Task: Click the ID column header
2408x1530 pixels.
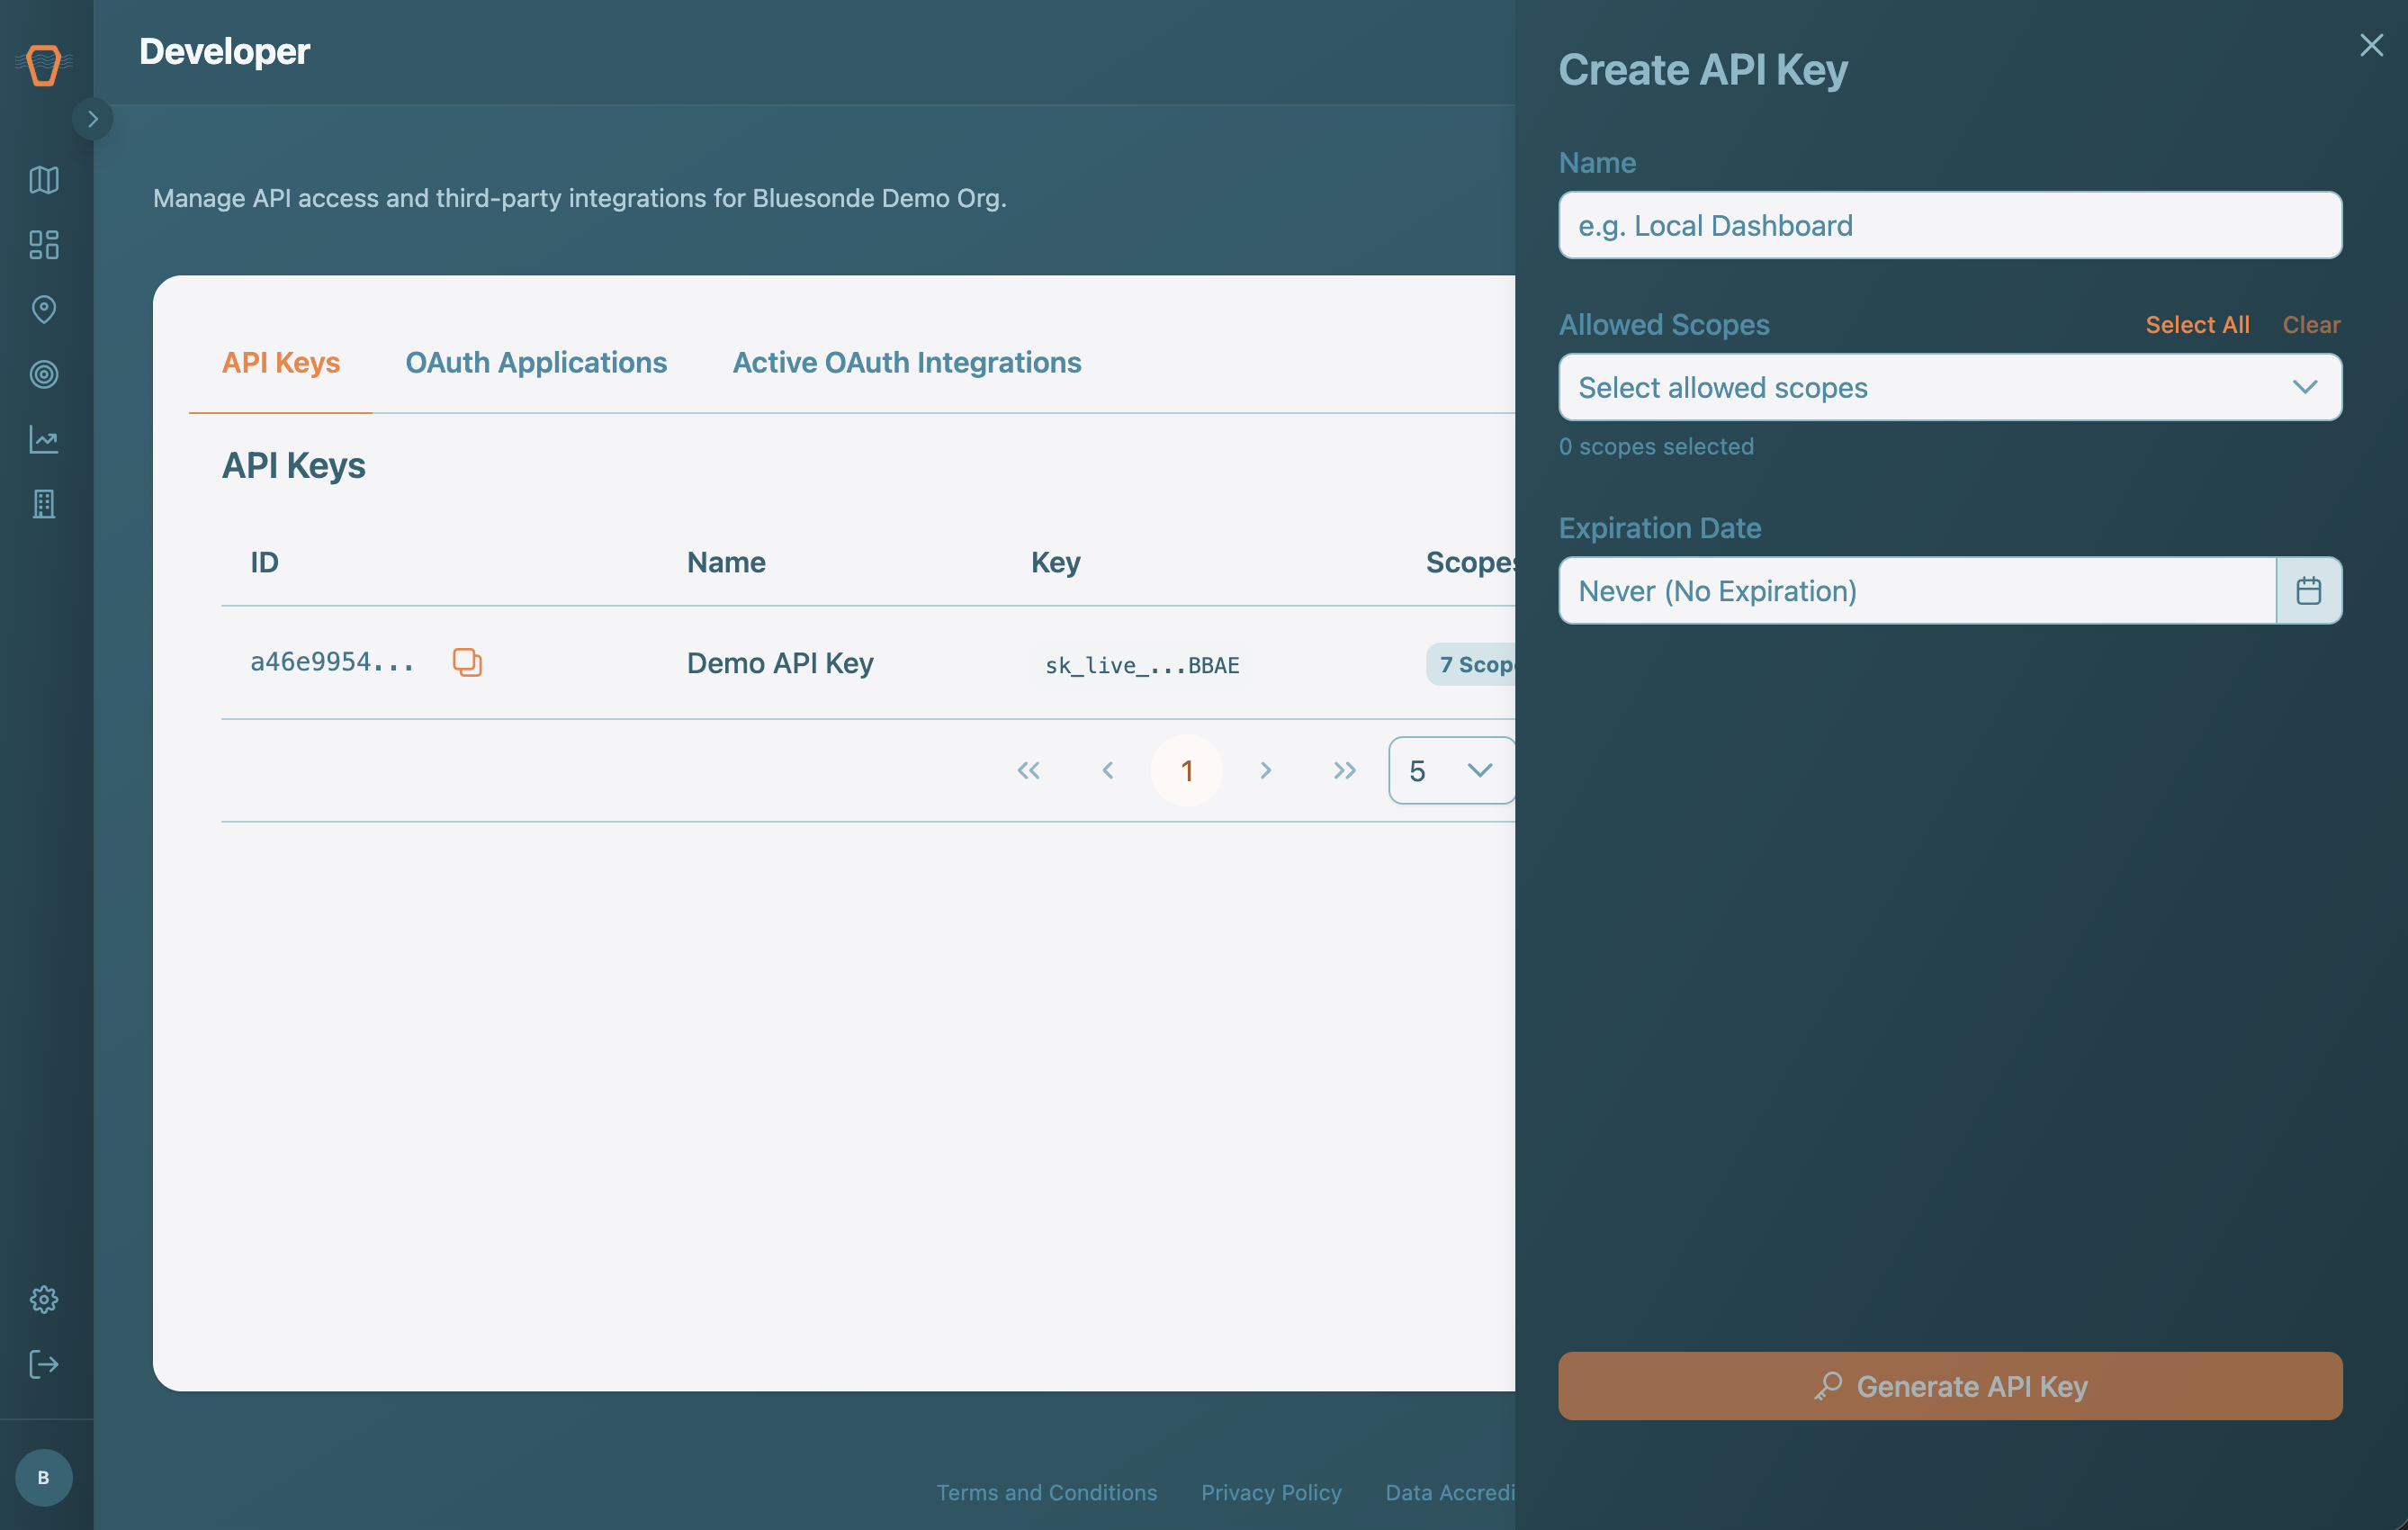Action: click(264, 562)
